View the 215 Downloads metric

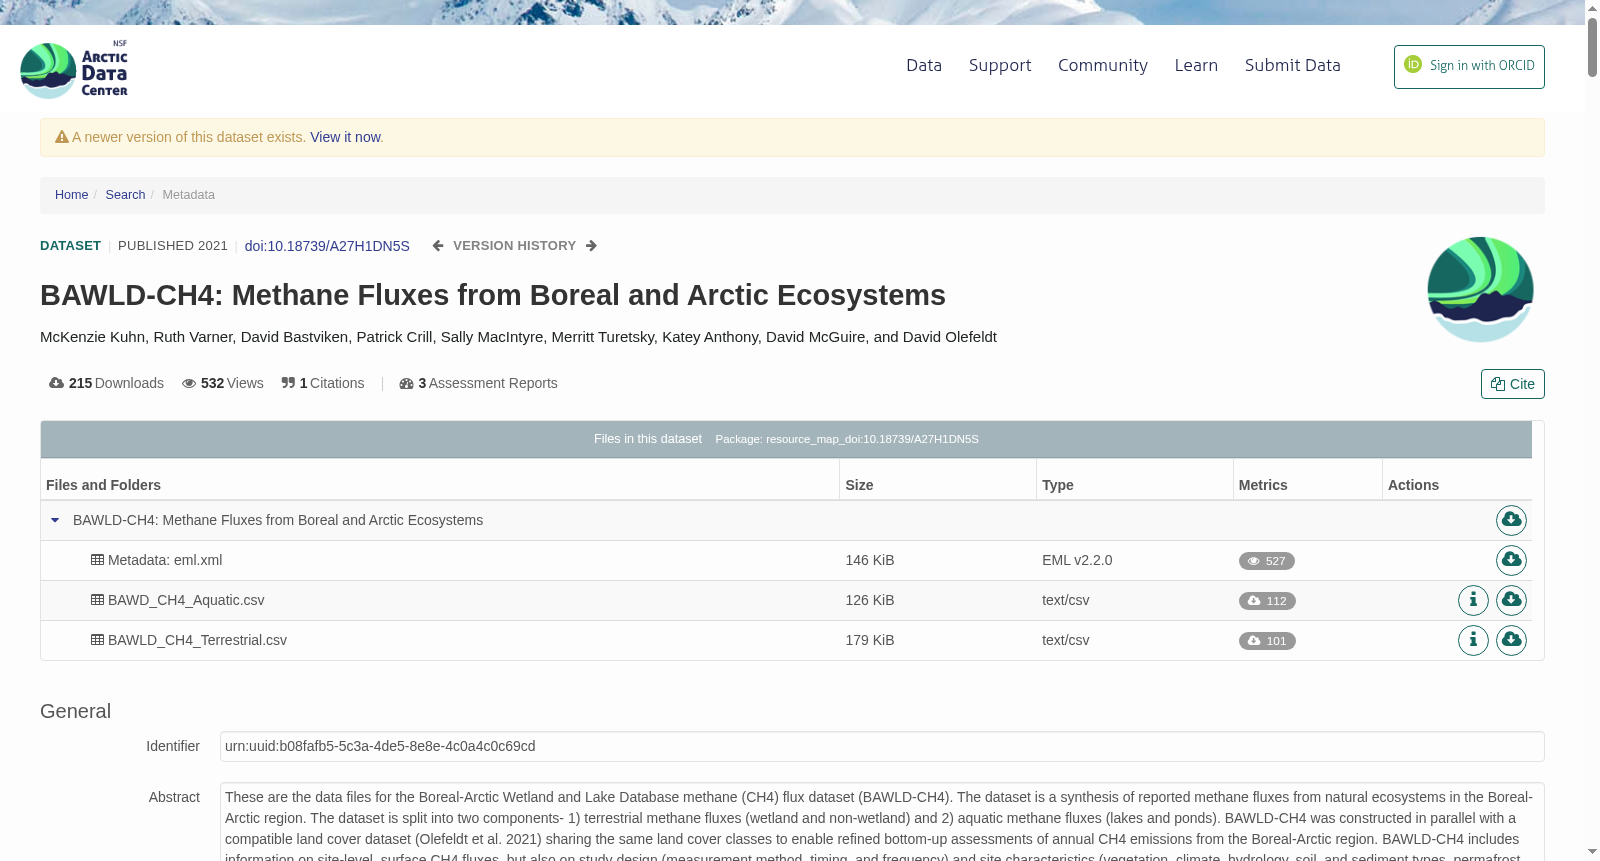(106, 383)
